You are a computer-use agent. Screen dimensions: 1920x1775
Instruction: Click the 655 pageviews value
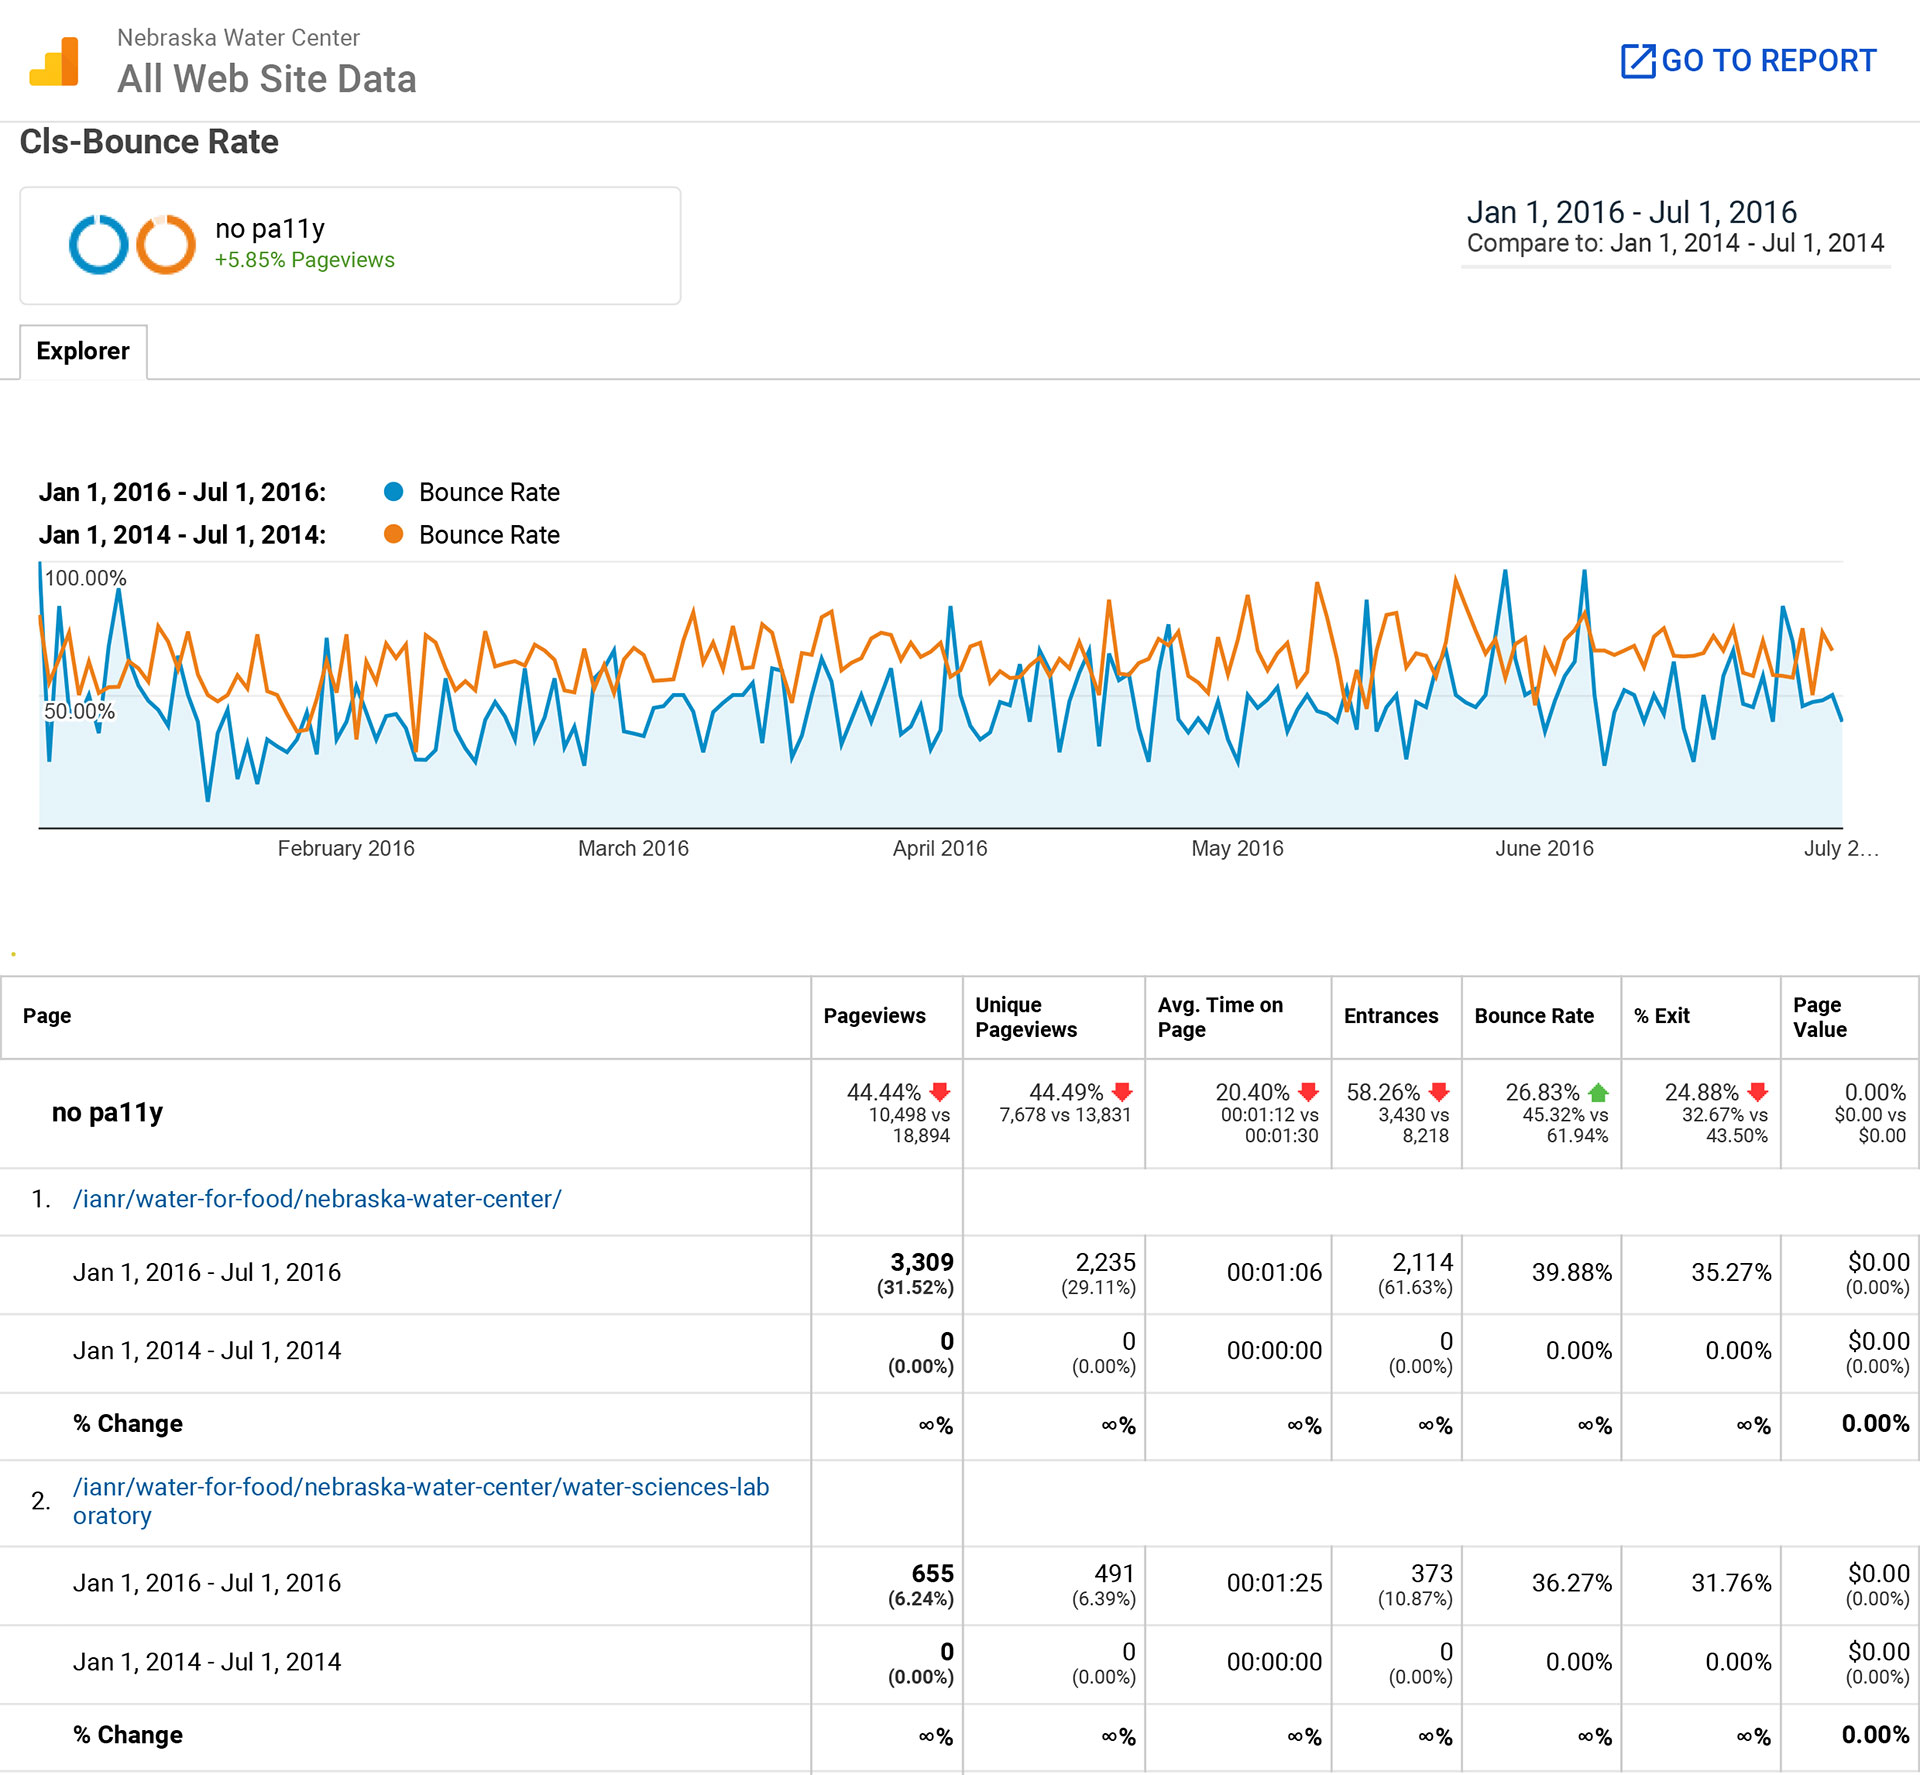933,1573
